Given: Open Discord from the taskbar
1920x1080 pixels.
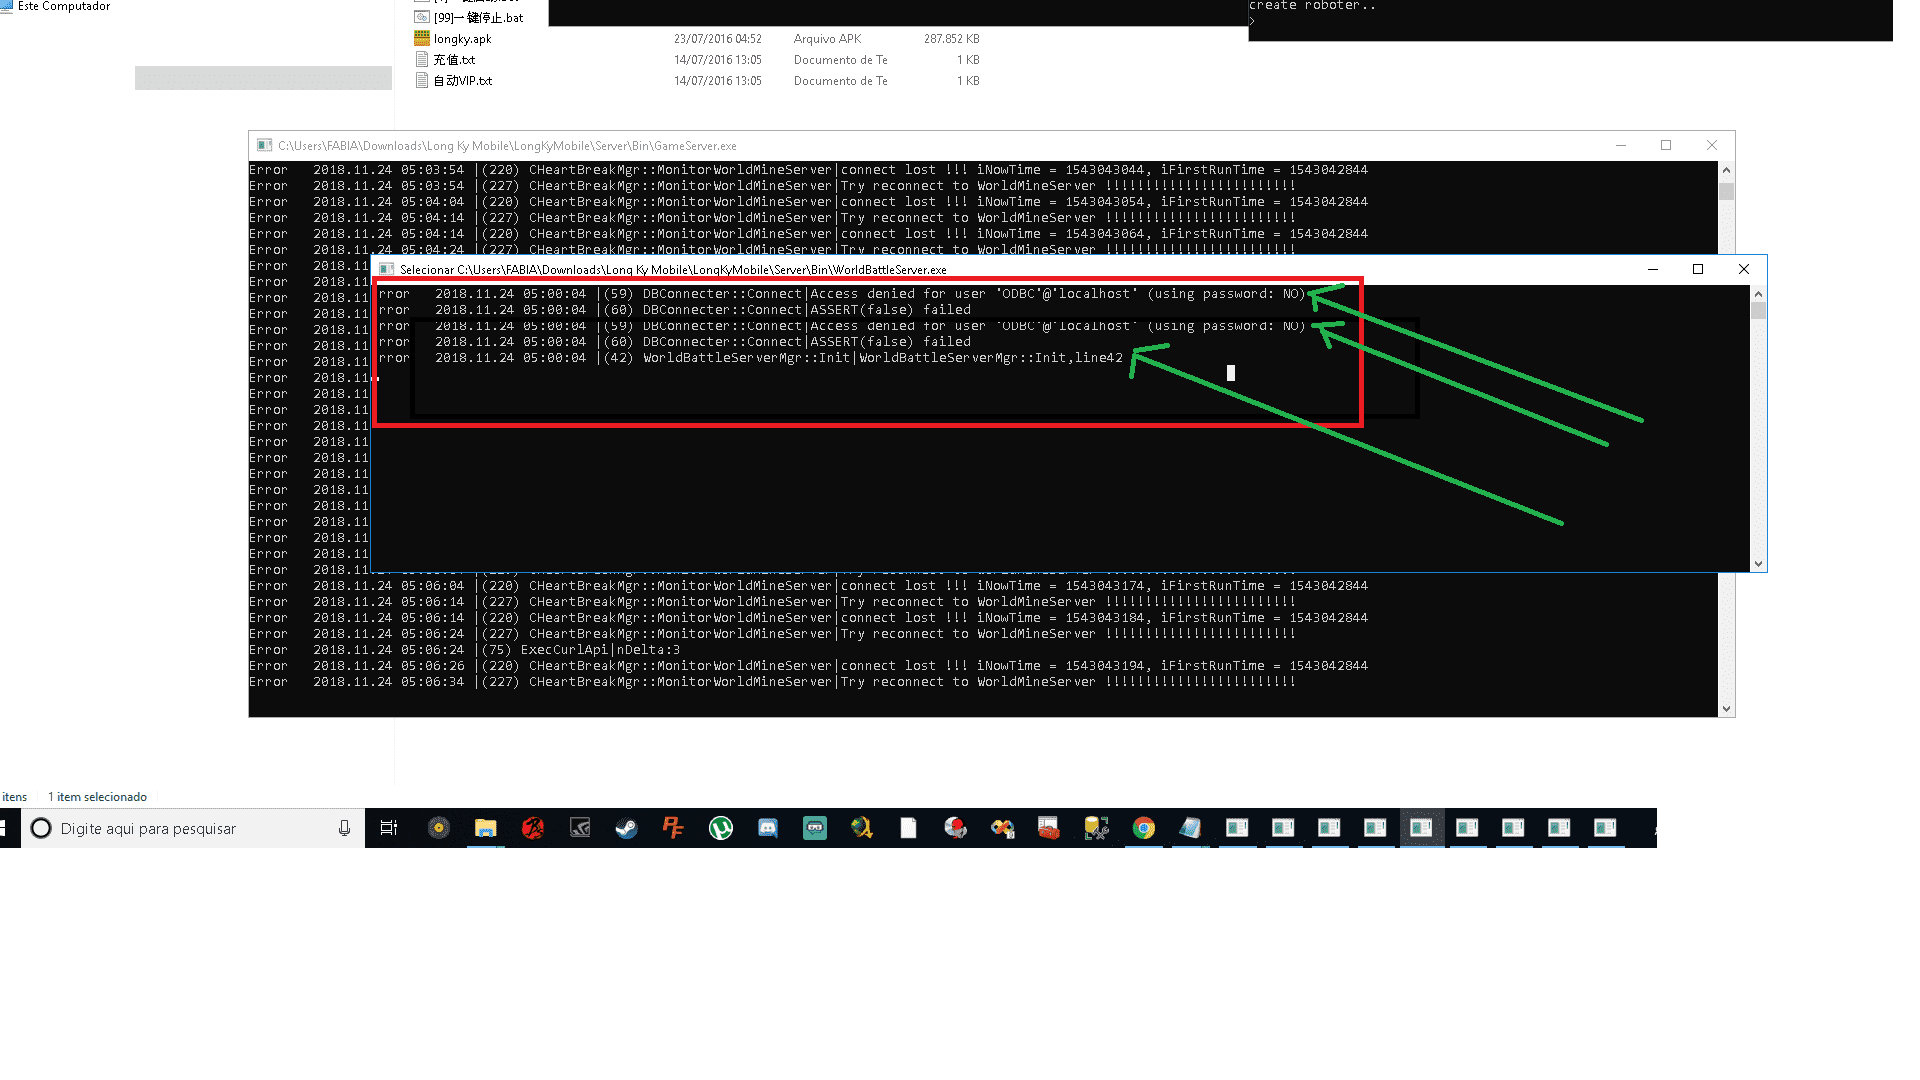Looking at the screenshot, I should [x=768, y=828].
